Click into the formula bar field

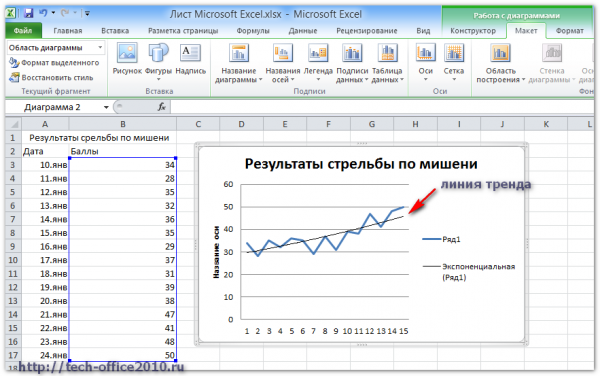[x=382, y=107]
